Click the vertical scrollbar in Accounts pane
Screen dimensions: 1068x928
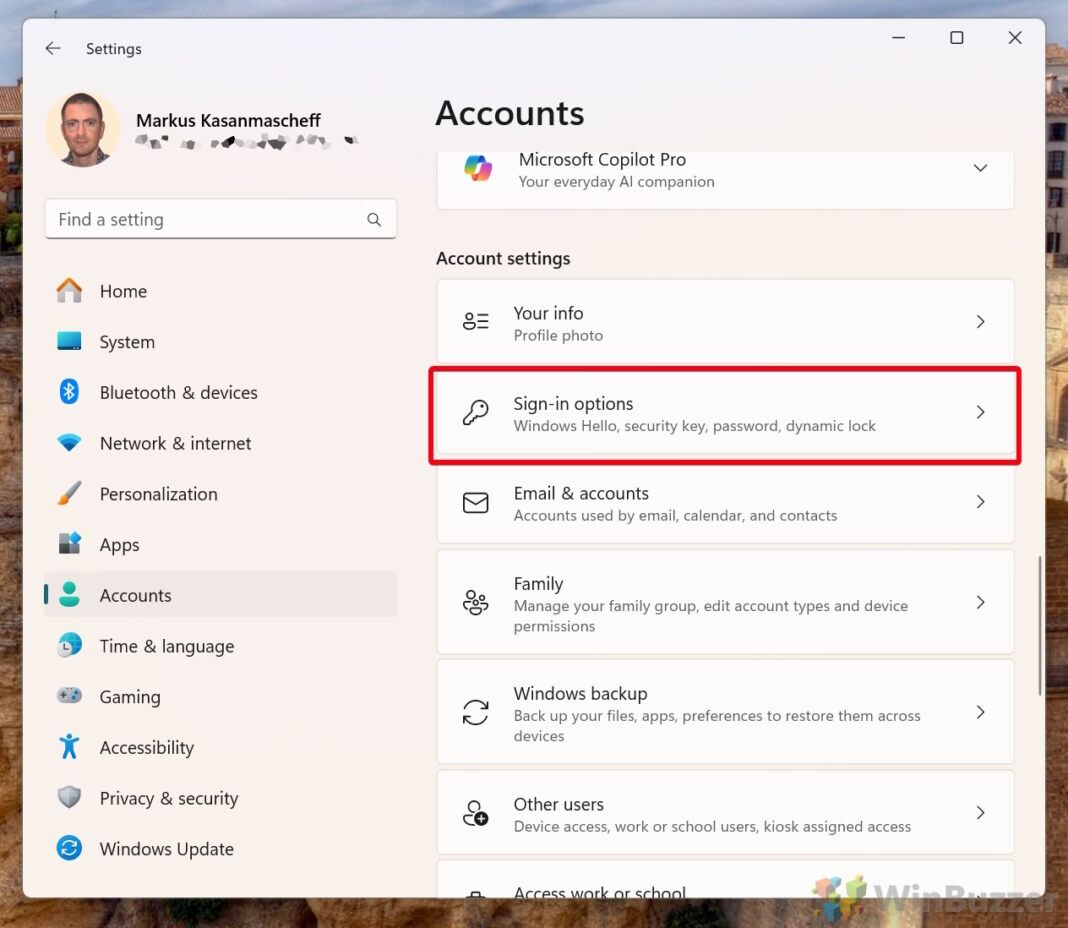pos(1039,625)
